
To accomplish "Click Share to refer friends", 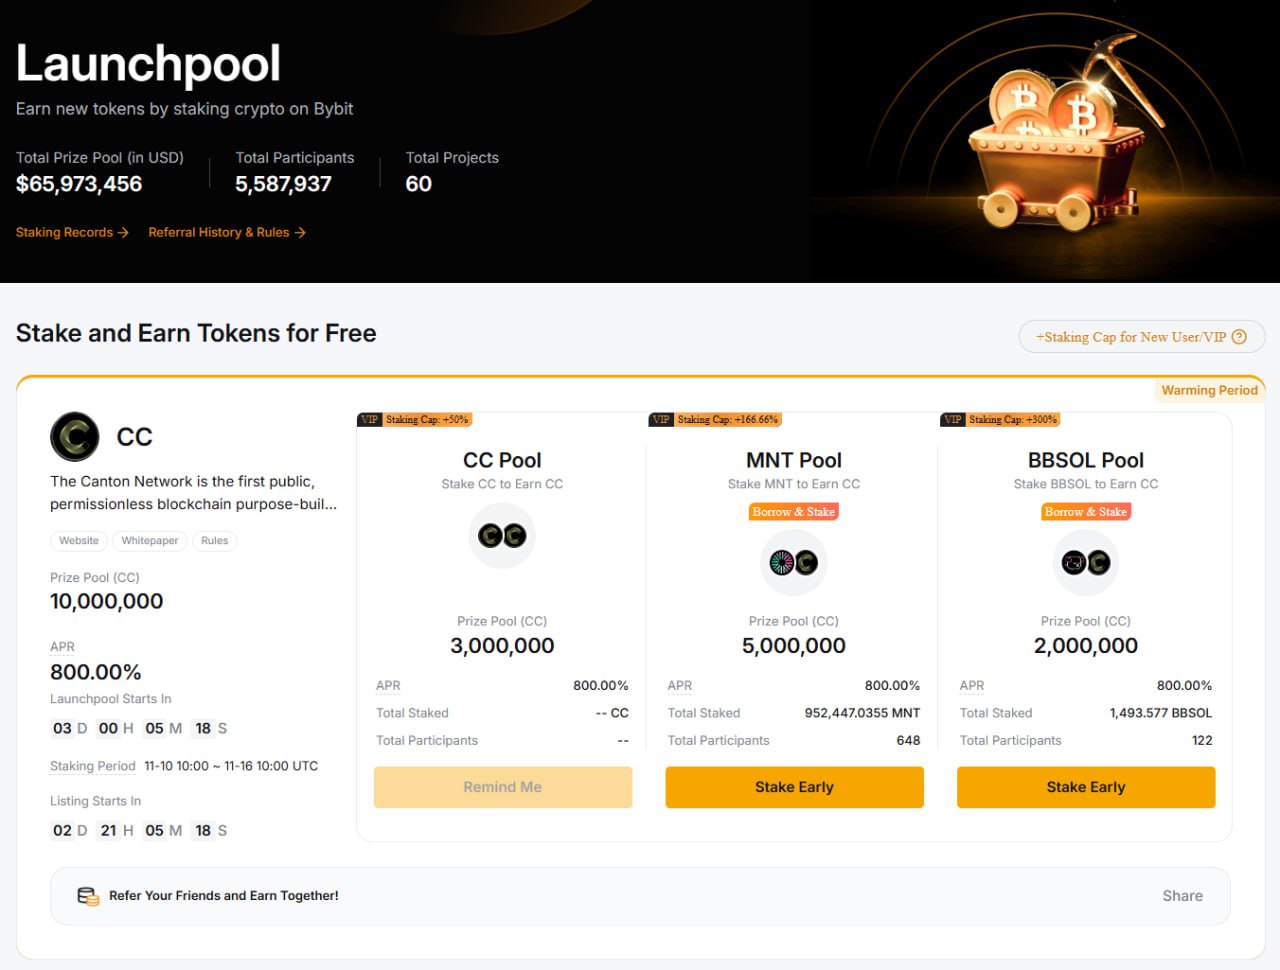I will point(1182,896).
